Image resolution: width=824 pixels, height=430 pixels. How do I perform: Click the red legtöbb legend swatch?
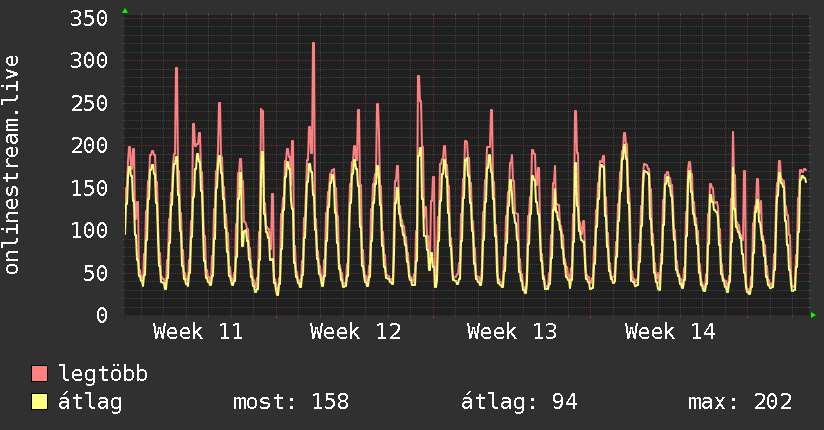[39, 373]
